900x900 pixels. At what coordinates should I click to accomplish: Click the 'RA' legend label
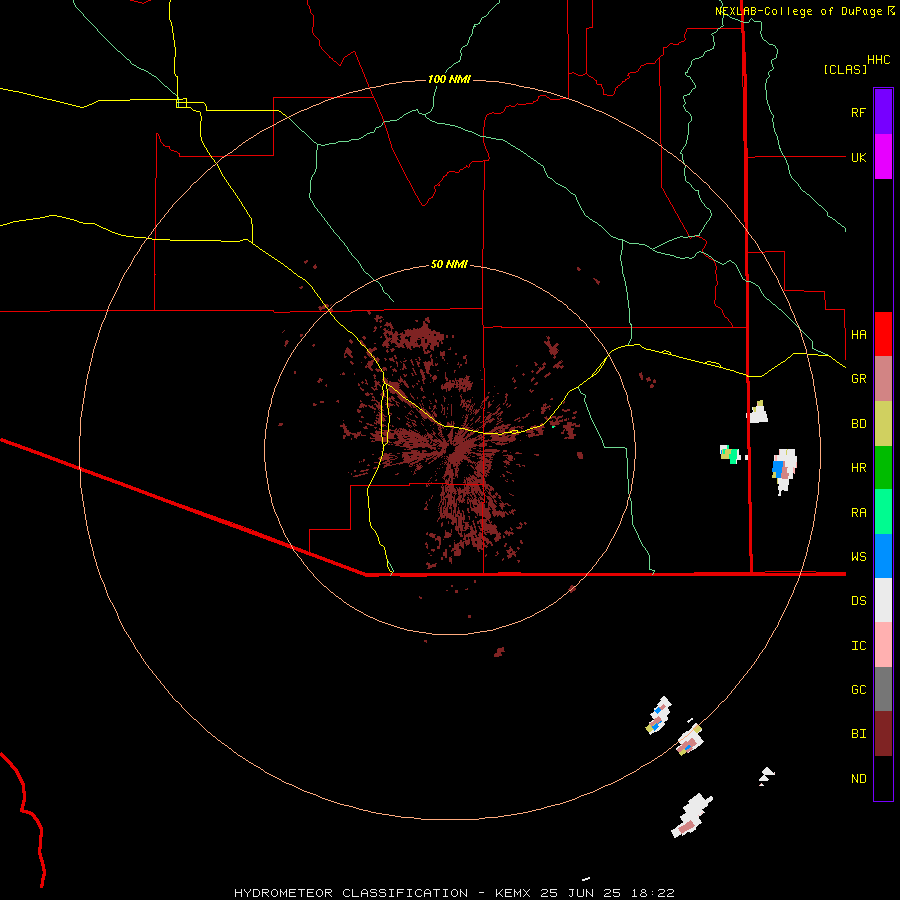pos(858,513)
